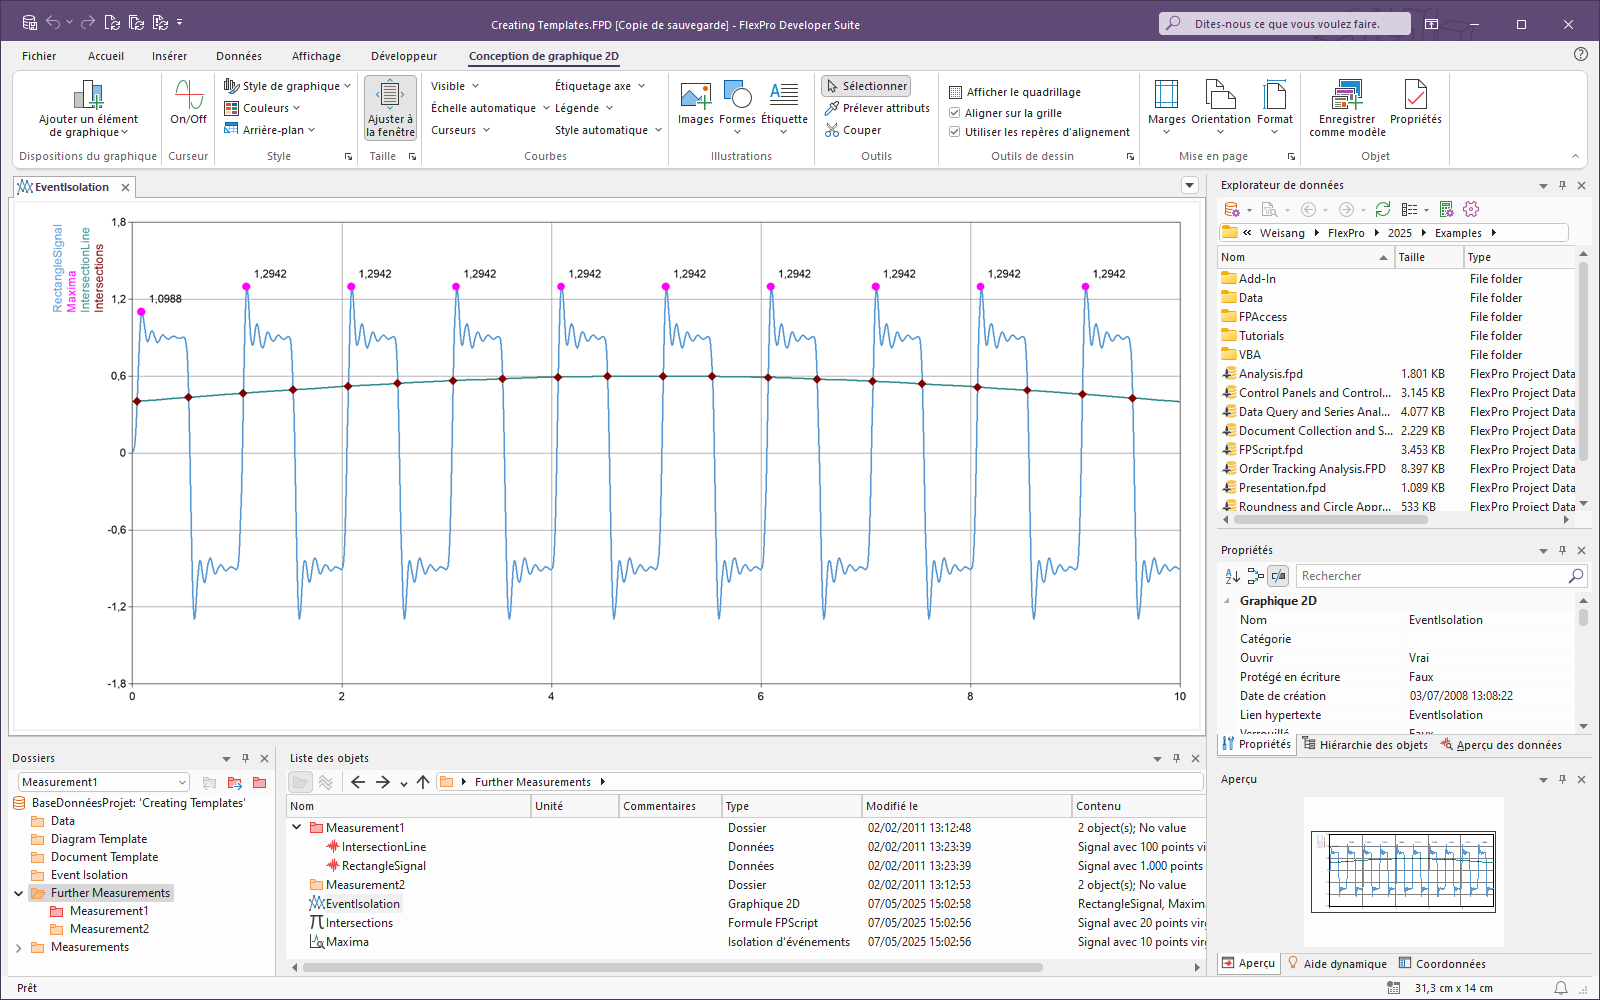The height and width of the screenshot is (1000, 1600).
Task: Switch to Hiérarchie des objets tab
Action: click(1365, 745)
